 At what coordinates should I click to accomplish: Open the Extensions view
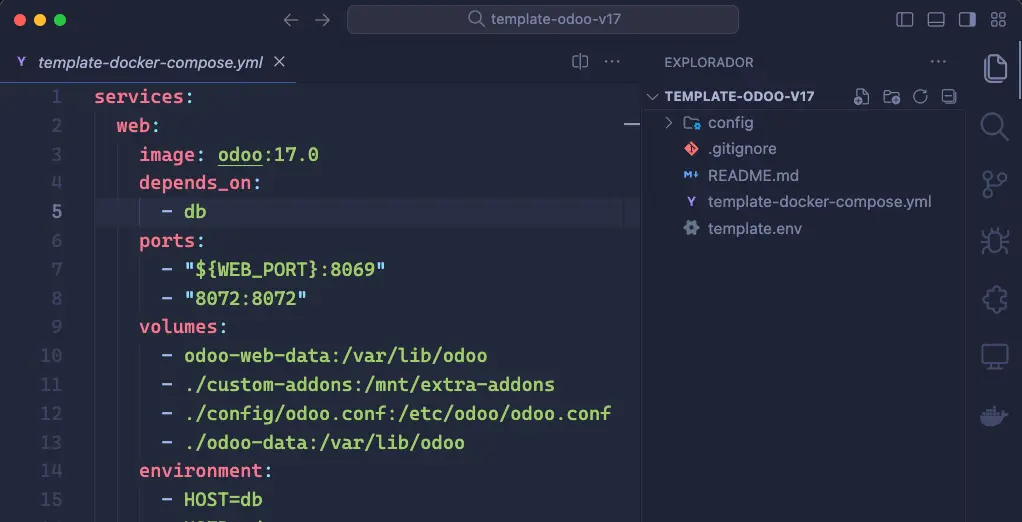pyautogui.click(x=995, y=300)
